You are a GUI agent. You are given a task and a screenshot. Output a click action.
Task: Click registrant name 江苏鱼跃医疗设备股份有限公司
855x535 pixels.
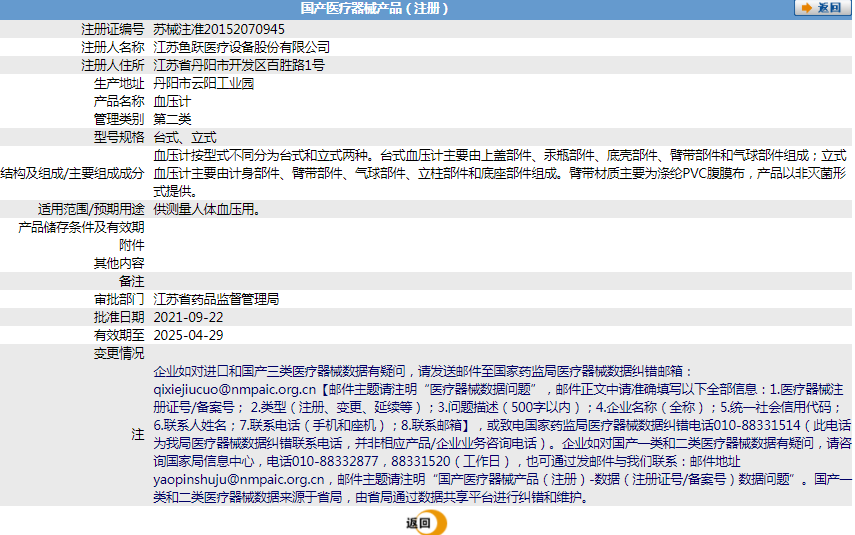[241, 47]
